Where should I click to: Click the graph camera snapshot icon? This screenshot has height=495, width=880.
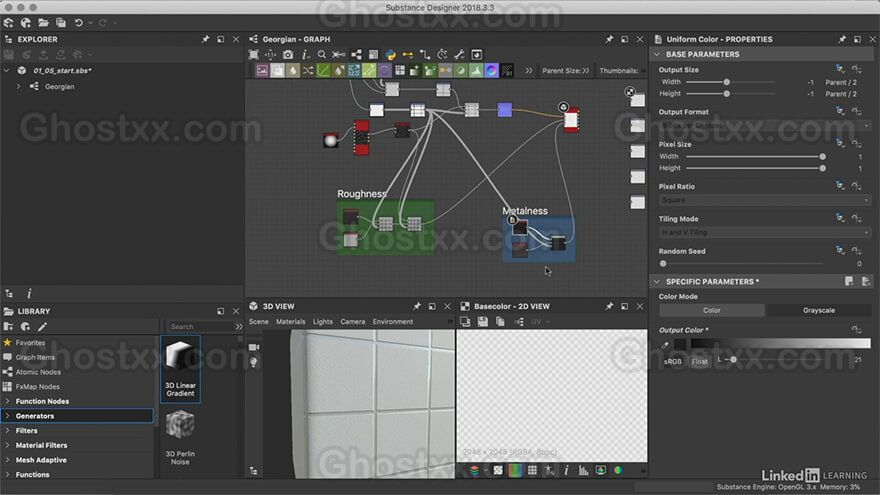[x=288, y=54]
